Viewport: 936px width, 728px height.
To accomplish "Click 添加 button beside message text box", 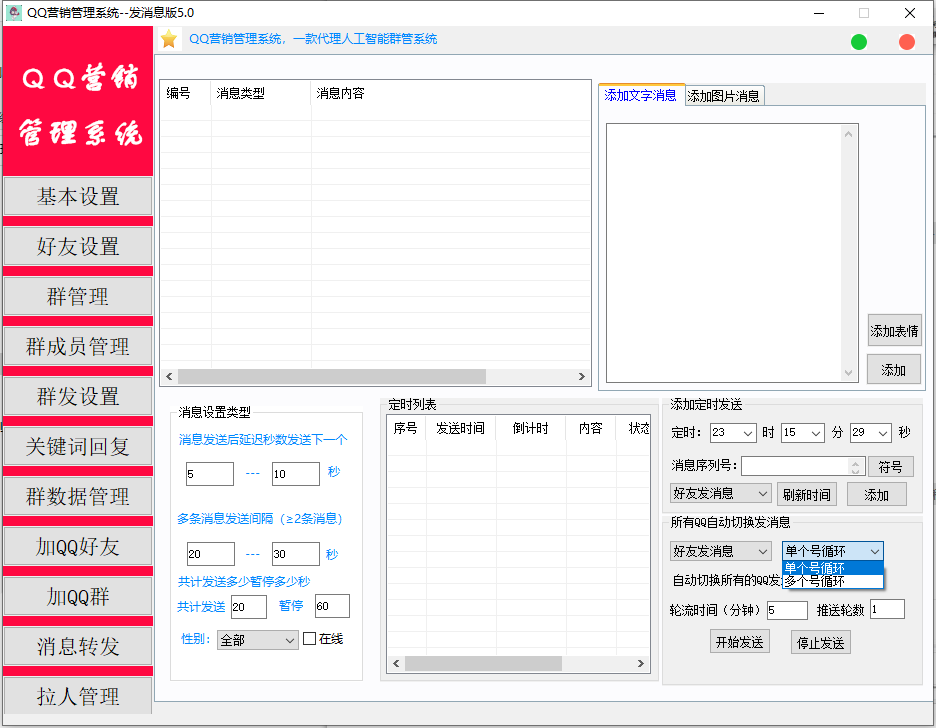I will pyautogui.click(x=894, y=370).
